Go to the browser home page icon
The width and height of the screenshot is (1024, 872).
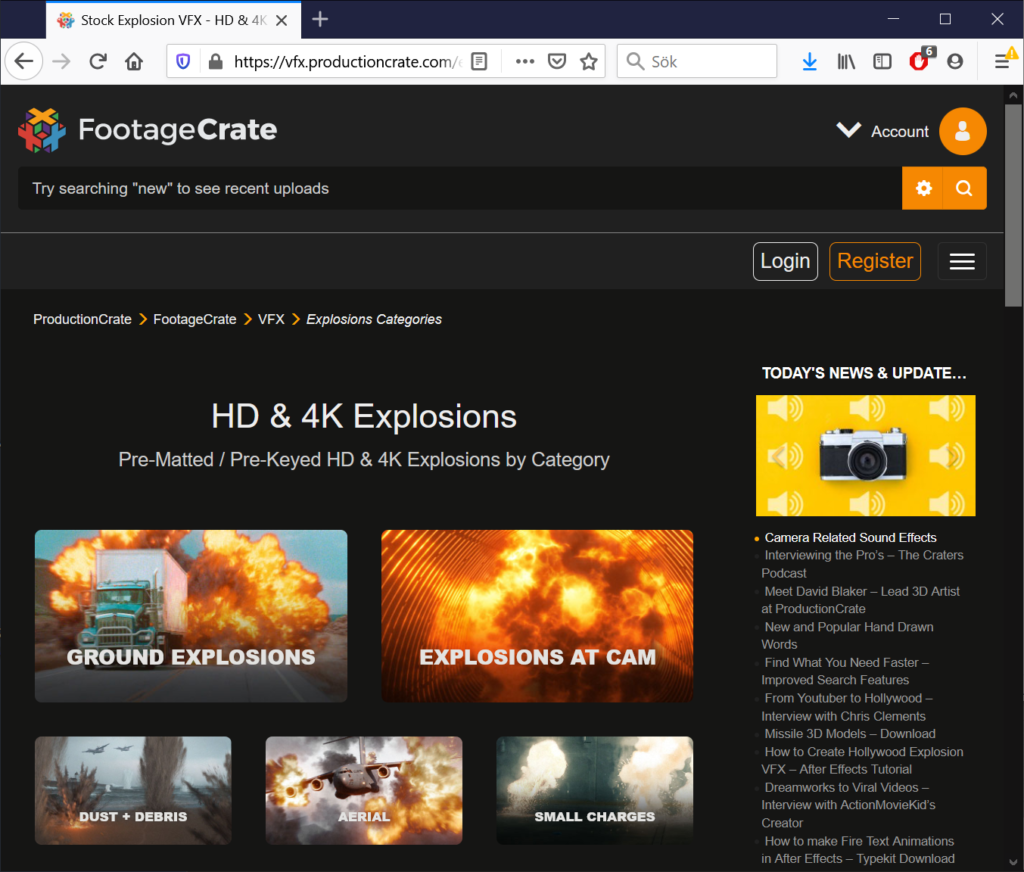coord(134,62)
